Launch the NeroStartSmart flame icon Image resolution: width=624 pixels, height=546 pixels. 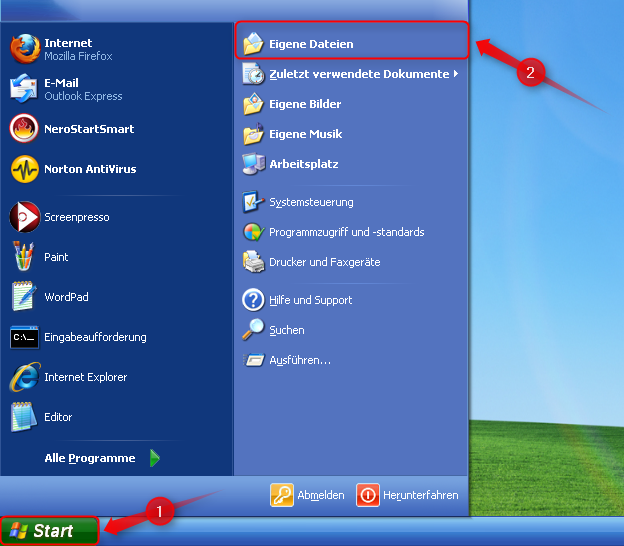(x=25, y=129)
